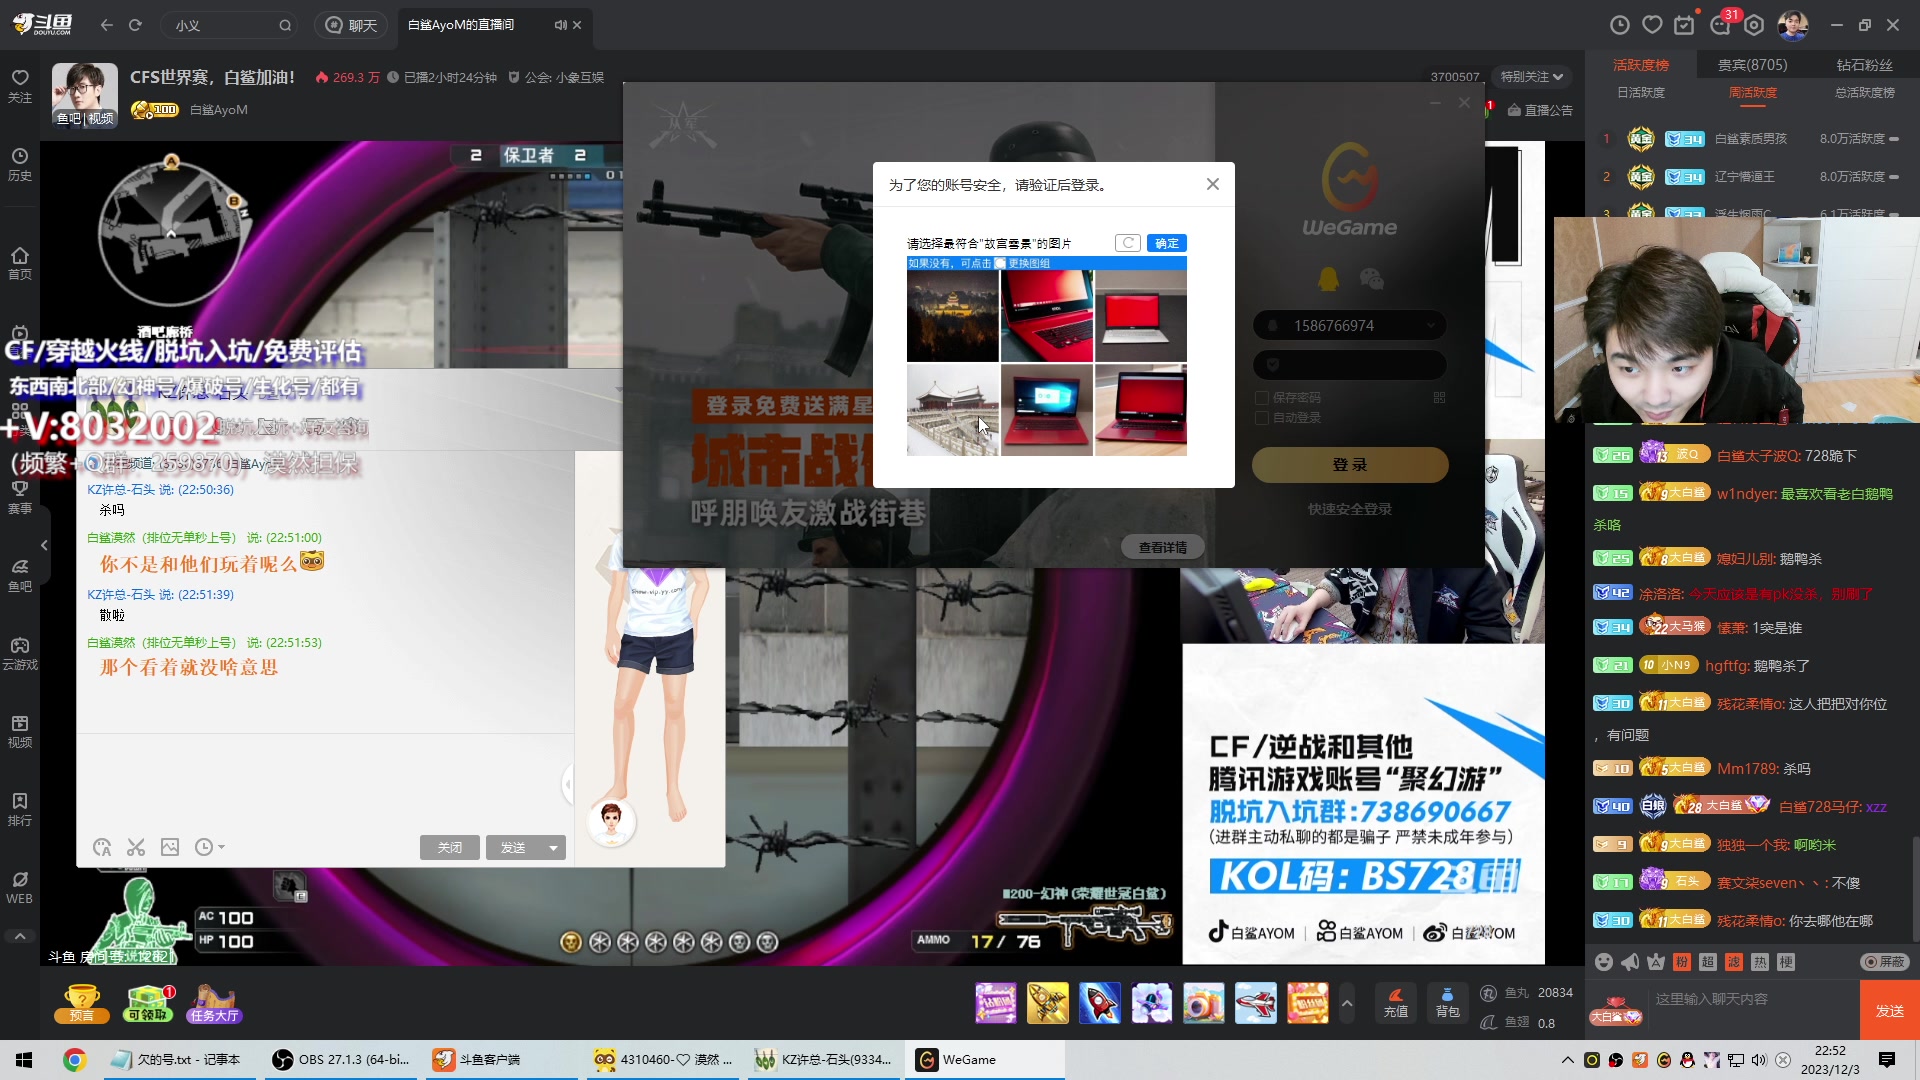Refresh the captcha image set
The width and height of the screenshot is (1920, 1080).
(1128, 243)
